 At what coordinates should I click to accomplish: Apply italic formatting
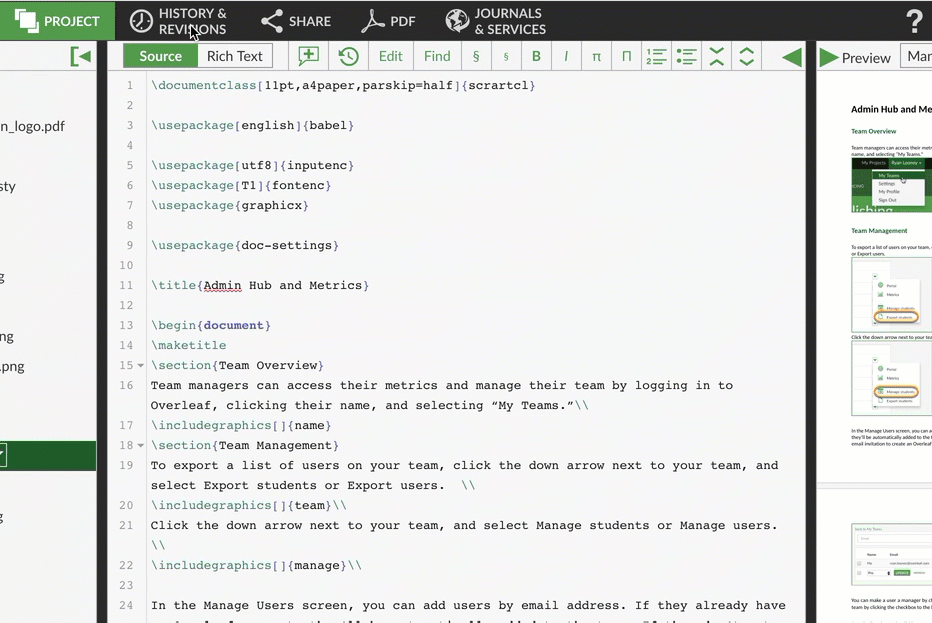tap(566, 56)
